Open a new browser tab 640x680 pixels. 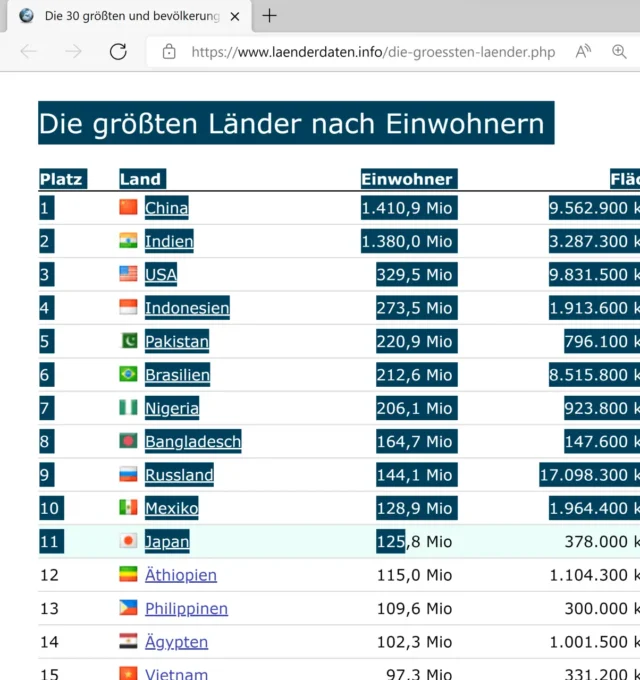269,16
